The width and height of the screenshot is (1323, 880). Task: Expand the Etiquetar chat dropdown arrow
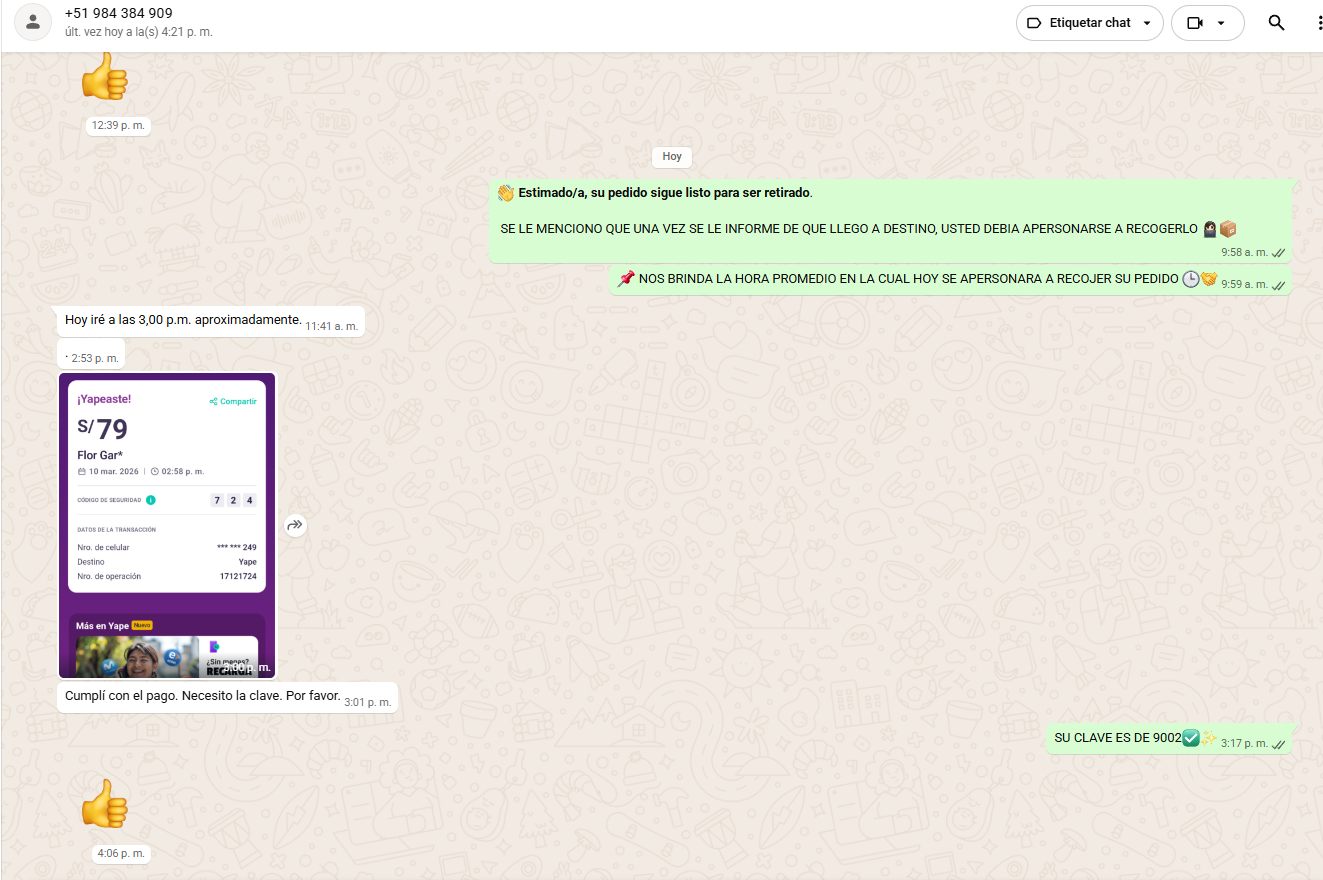coord(1147,23)
